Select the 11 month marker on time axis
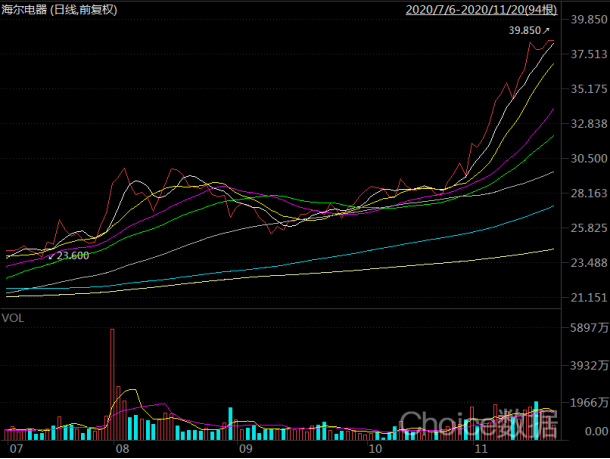This screenshot has height=459, width=610. click(x=481, y=449)
